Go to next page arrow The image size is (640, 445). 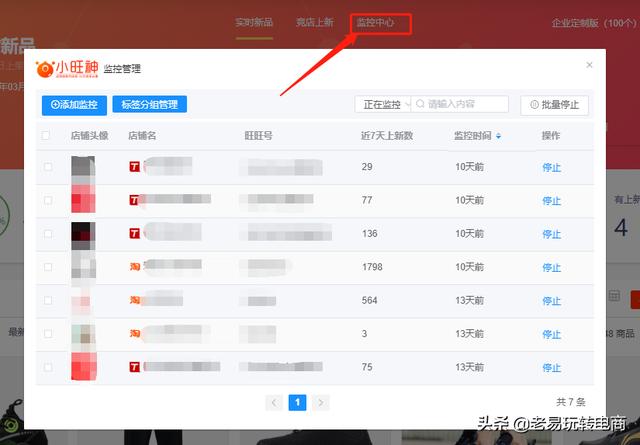point(320,403)
